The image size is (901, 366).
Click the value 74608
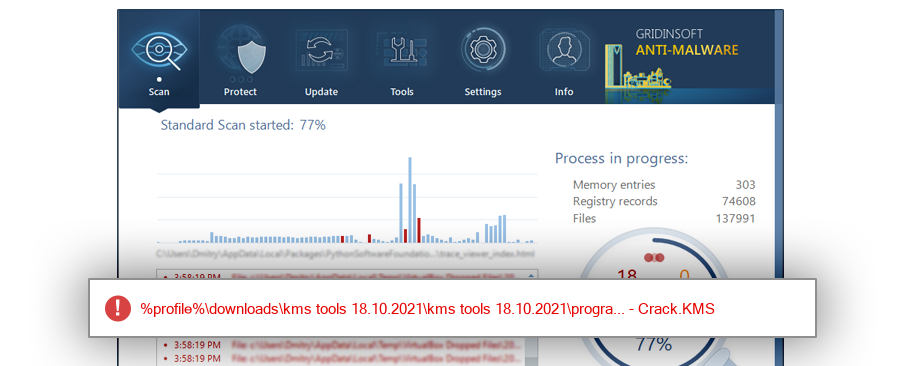tap(739, 202)
